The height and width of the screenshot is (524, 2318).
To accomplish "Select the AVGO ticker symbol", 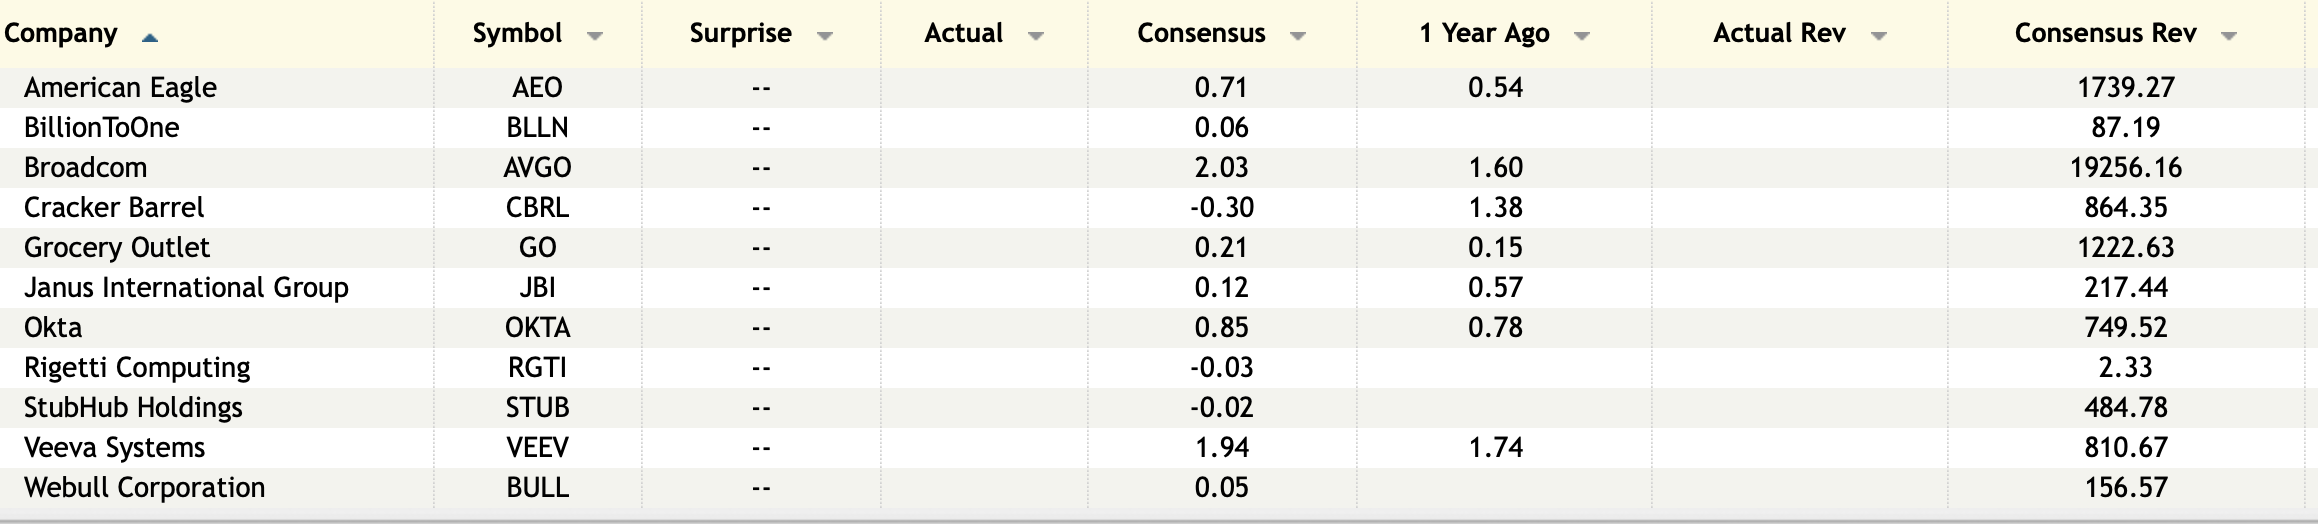I will (x=537, y=168).
